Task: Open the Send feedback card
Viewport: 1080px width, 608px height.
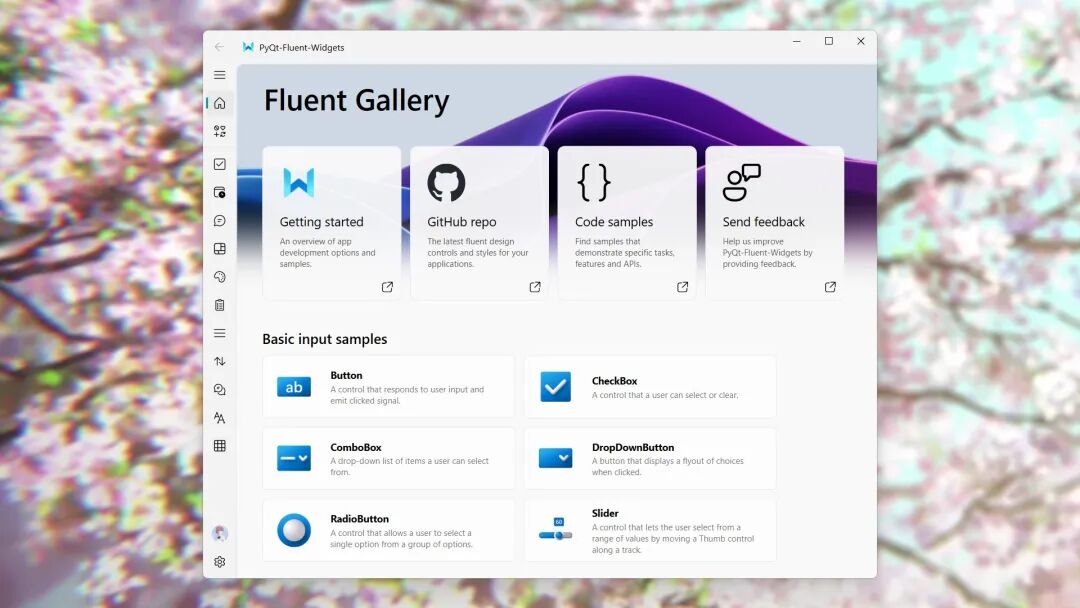Action: 775,222
